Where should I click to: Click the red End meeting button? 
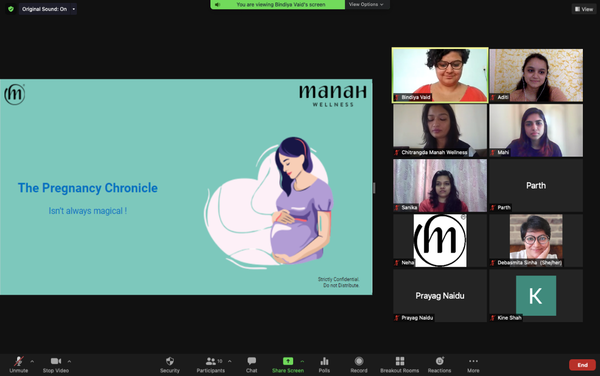(x=582, y=365)
